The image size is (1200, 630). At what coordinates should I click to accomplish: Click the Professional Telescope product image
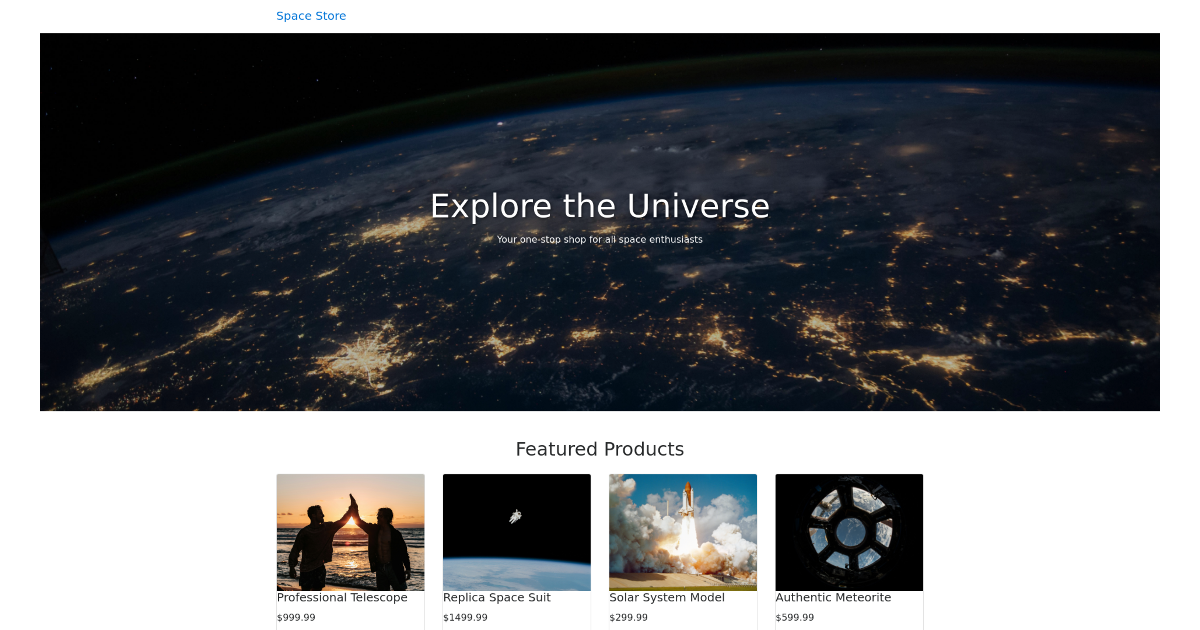coord(350,532)
